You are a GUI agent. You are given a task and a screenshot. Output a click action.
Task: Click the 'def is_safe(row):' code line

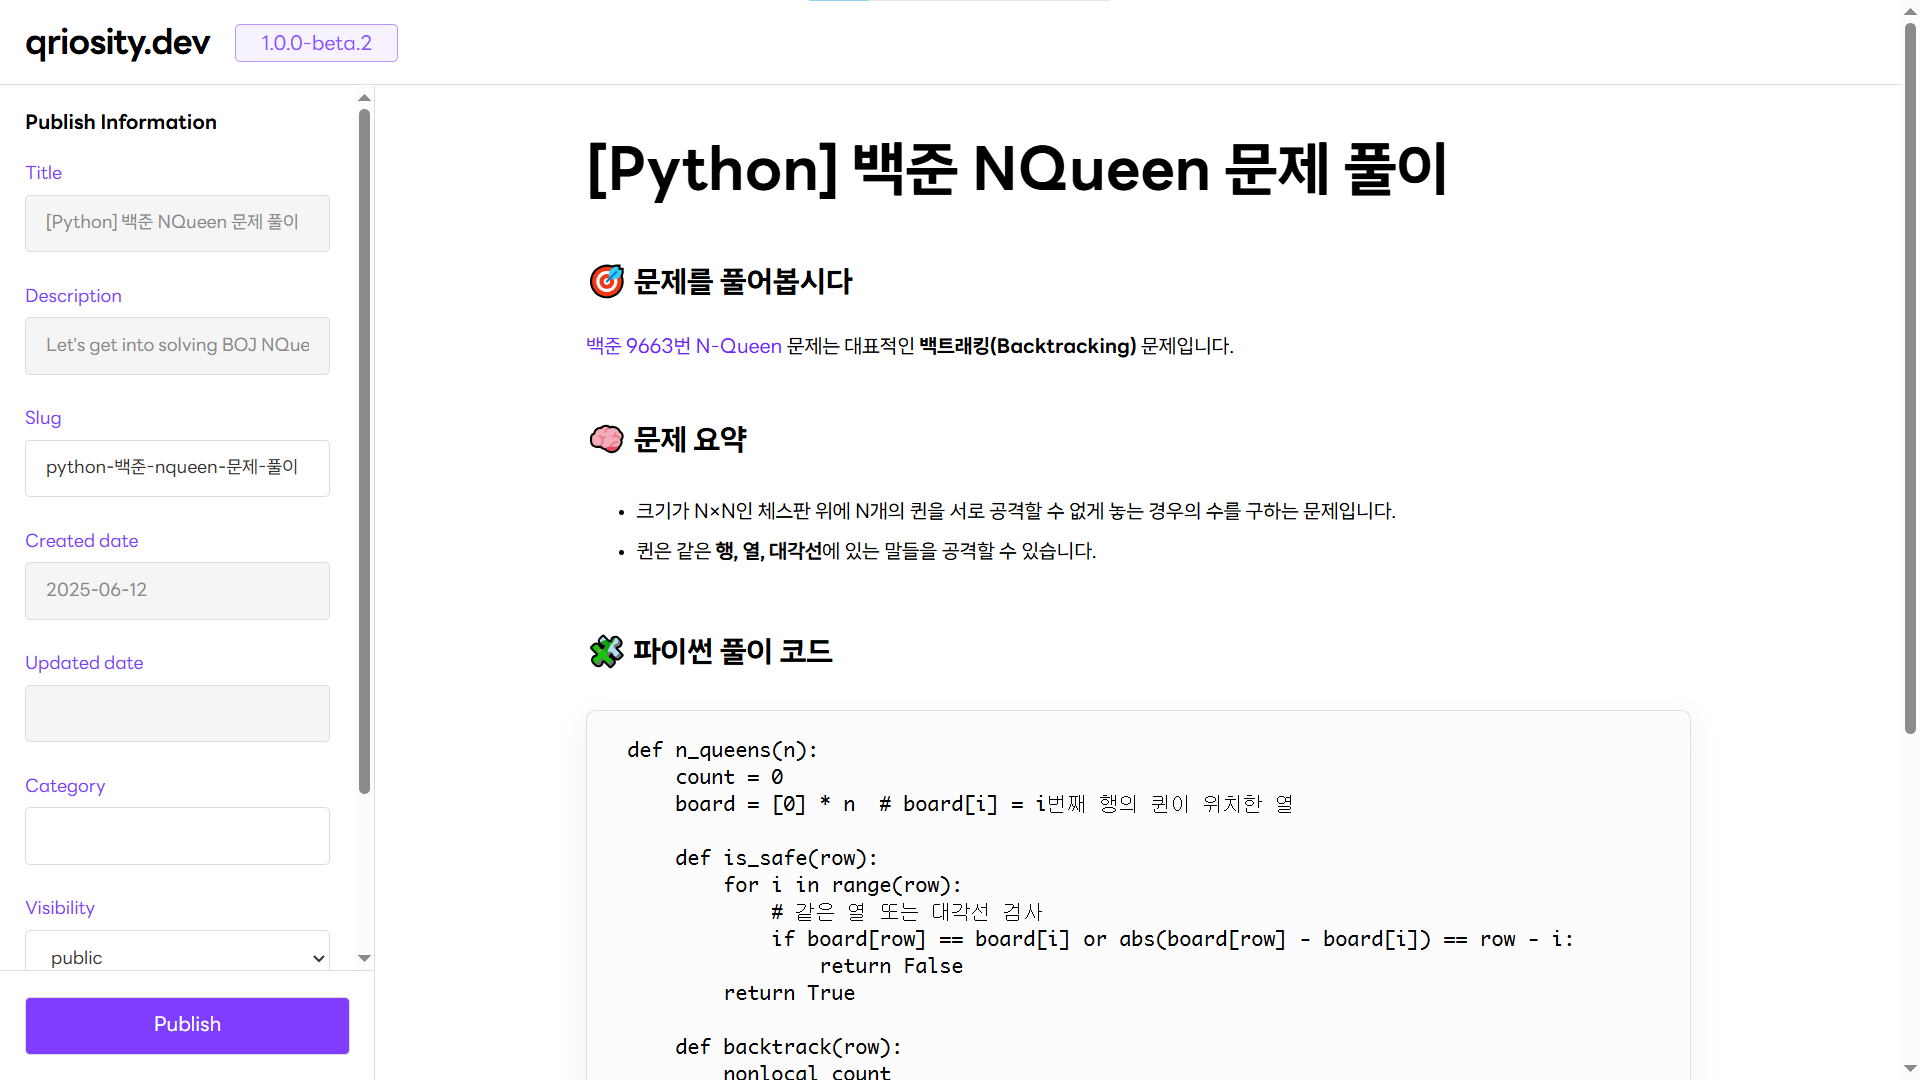776,858
